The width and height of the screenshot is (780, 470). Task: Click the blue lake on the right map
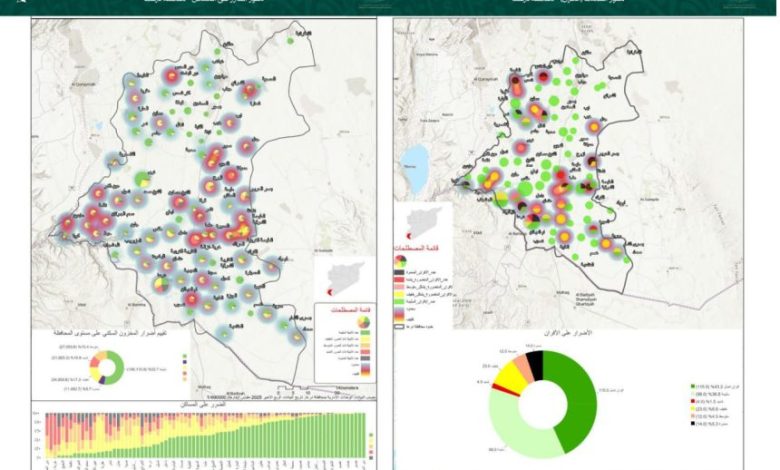(x=418, y=165)
